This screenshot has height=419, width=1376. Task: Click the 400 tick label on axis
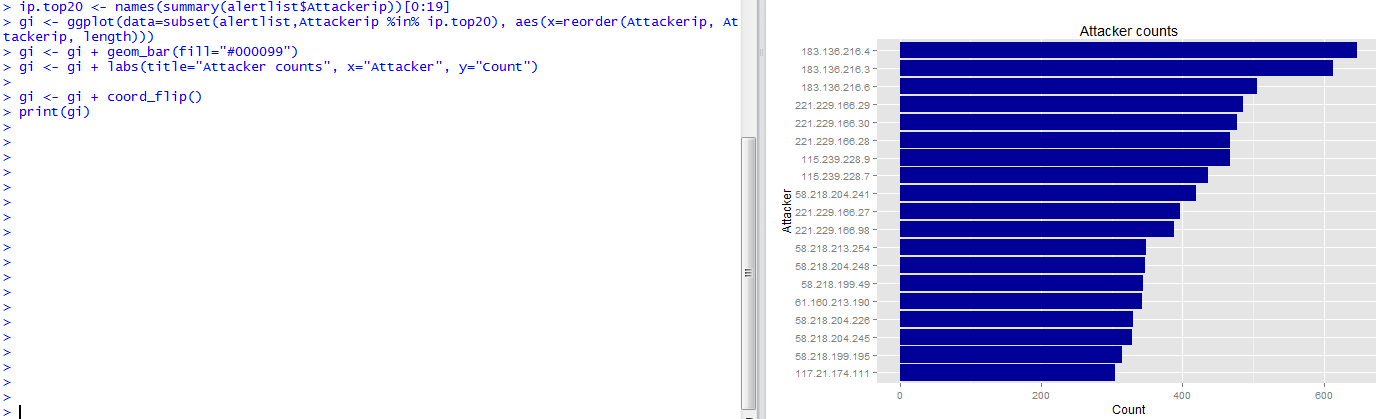(1182, 393)
